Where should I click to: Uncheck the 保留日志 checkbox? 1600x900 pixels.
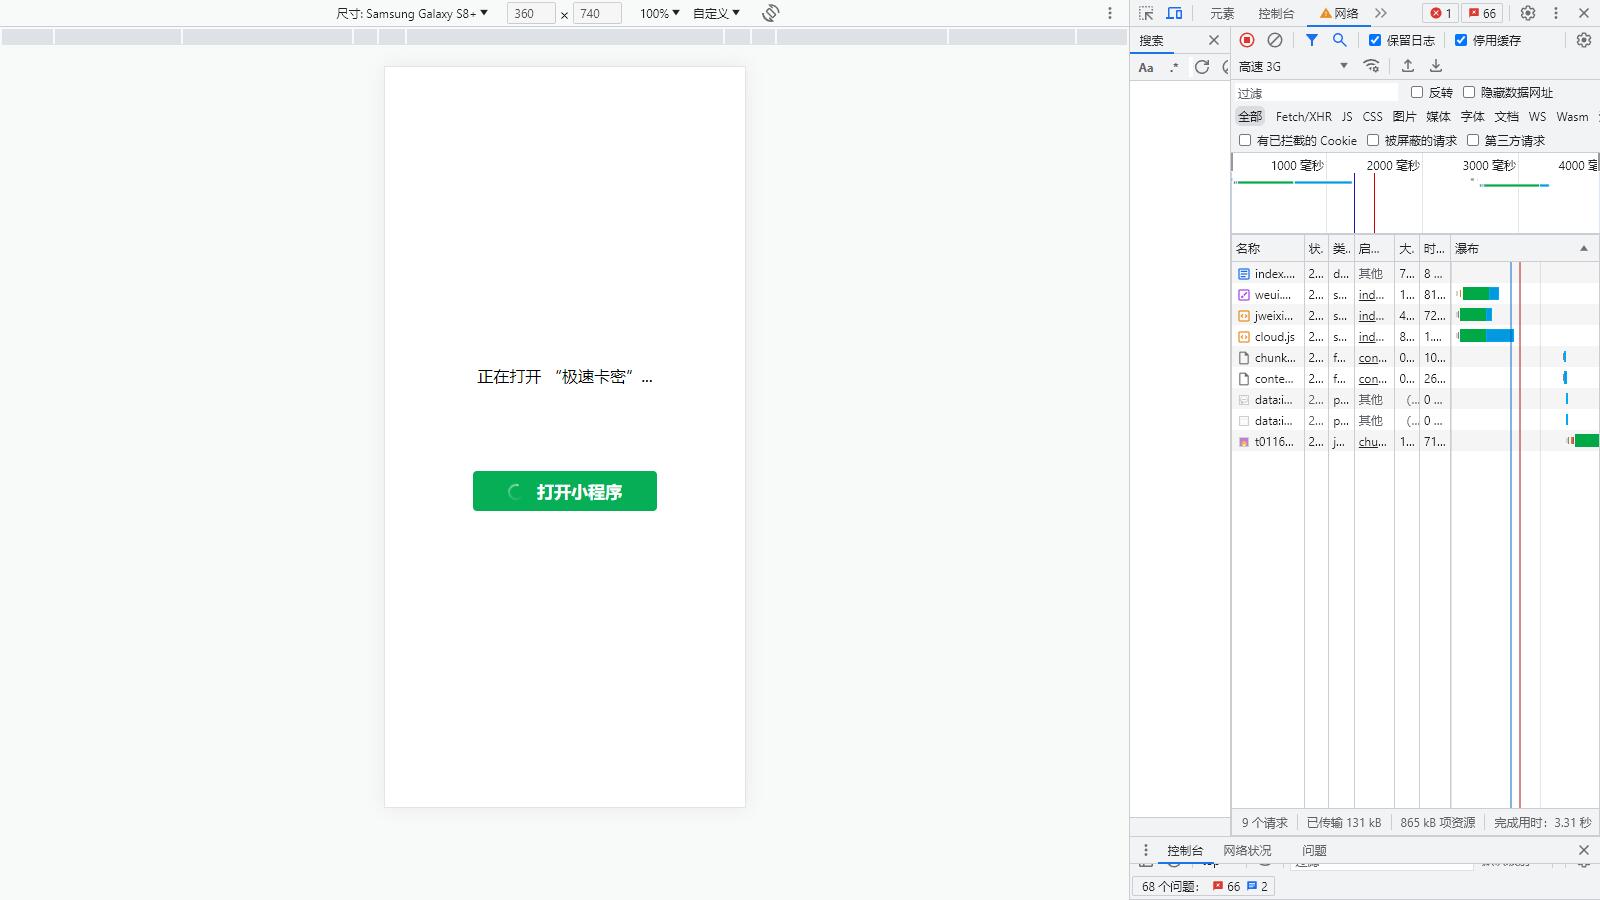click(x=1376, y=40)
